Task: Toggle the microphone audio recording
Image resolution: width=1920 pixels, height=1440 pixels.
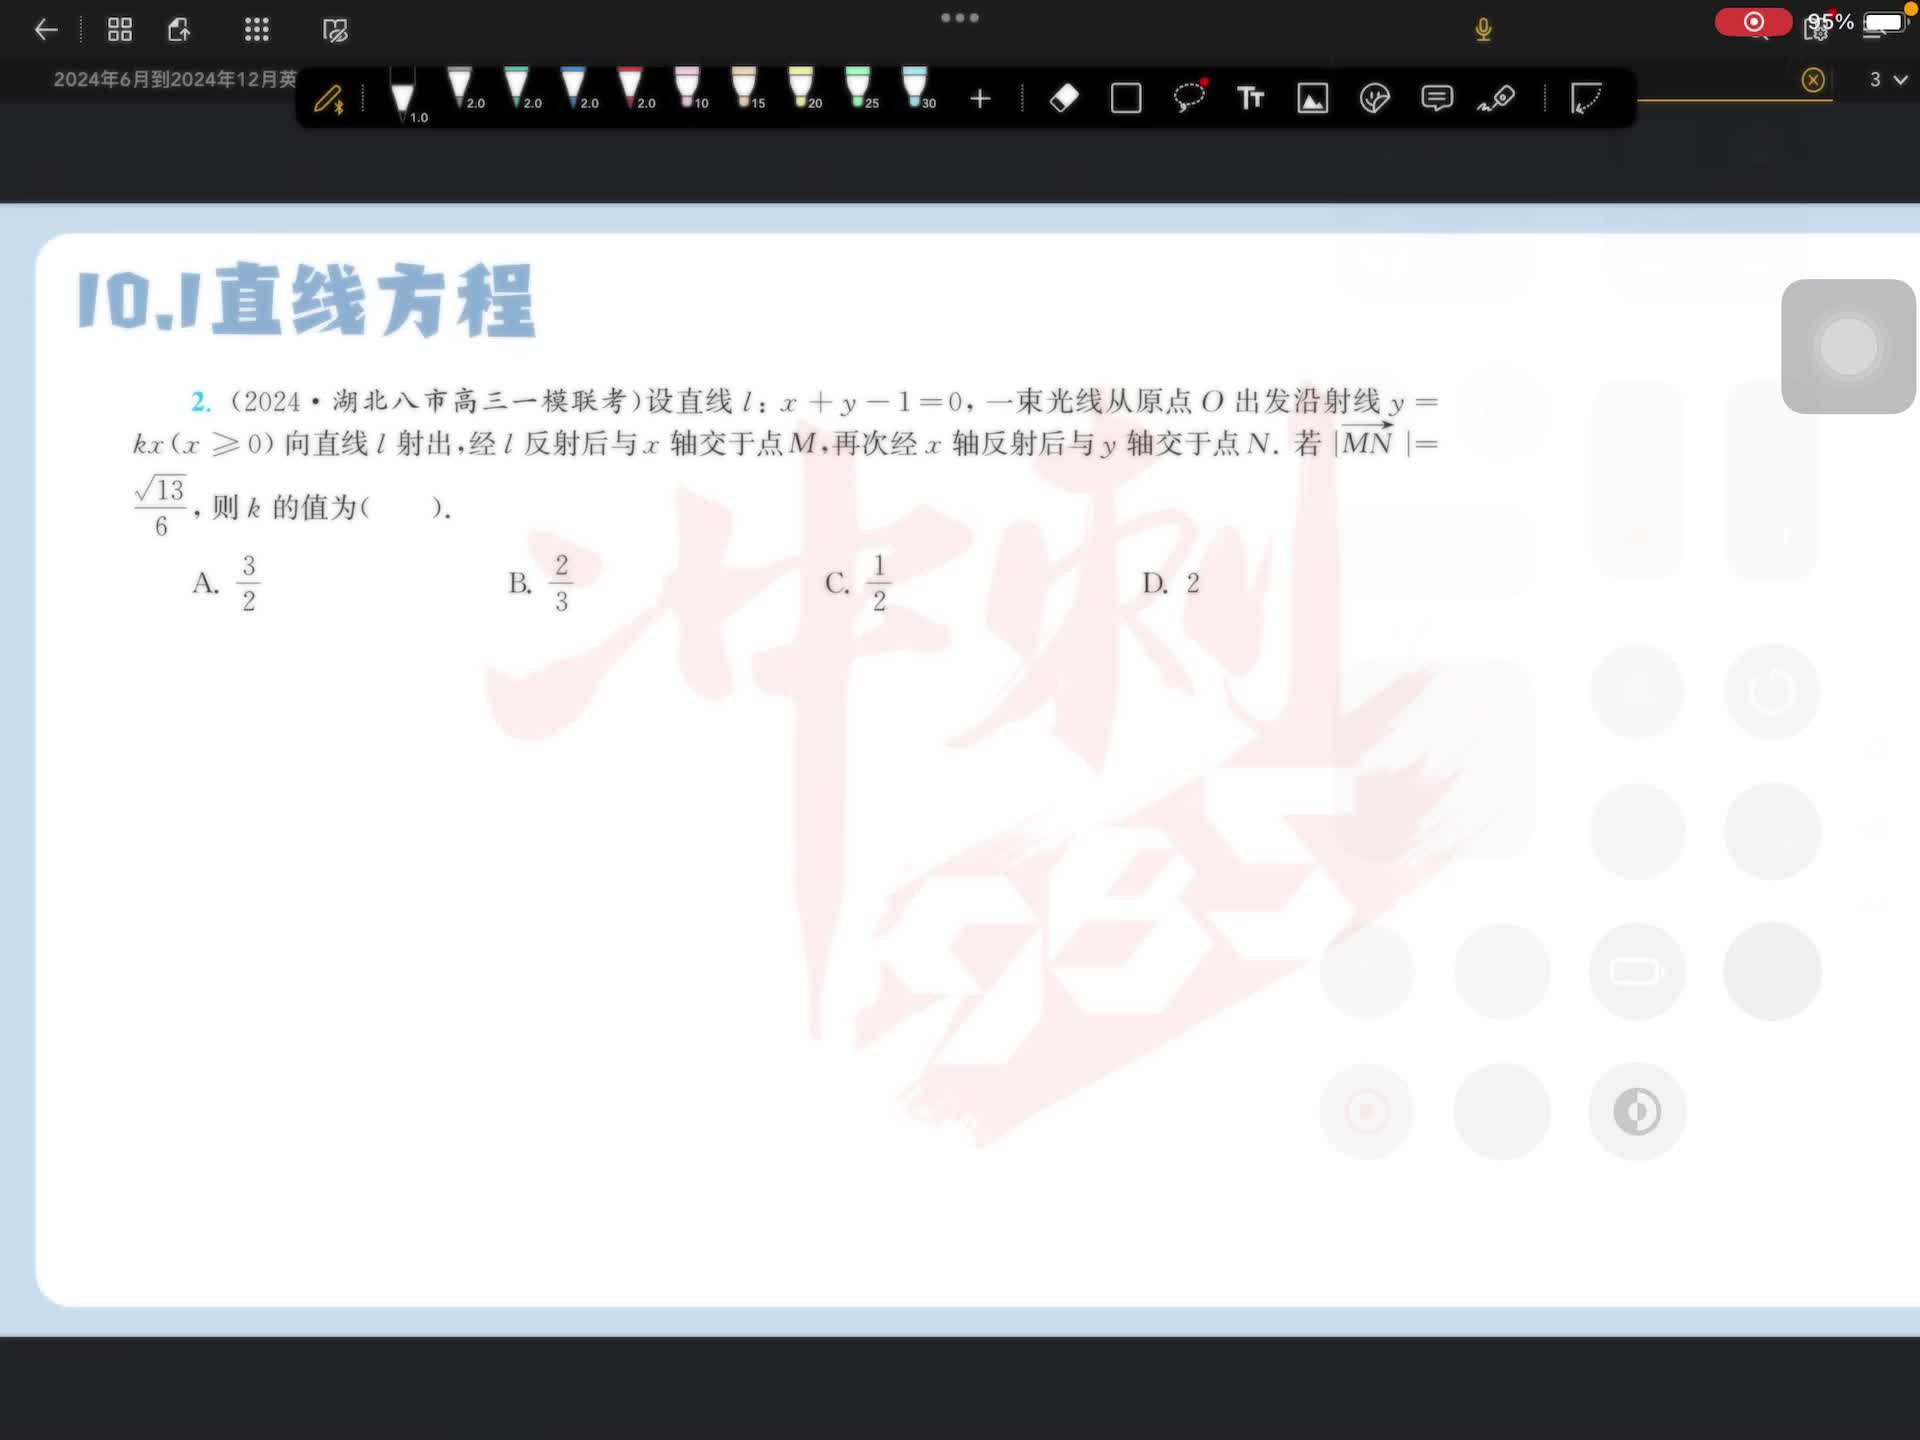Action: click(1483, 30)
